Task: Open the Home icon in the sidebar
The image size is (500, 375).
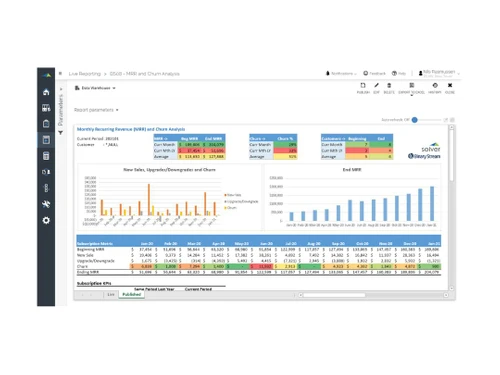Action: [46, 92]
